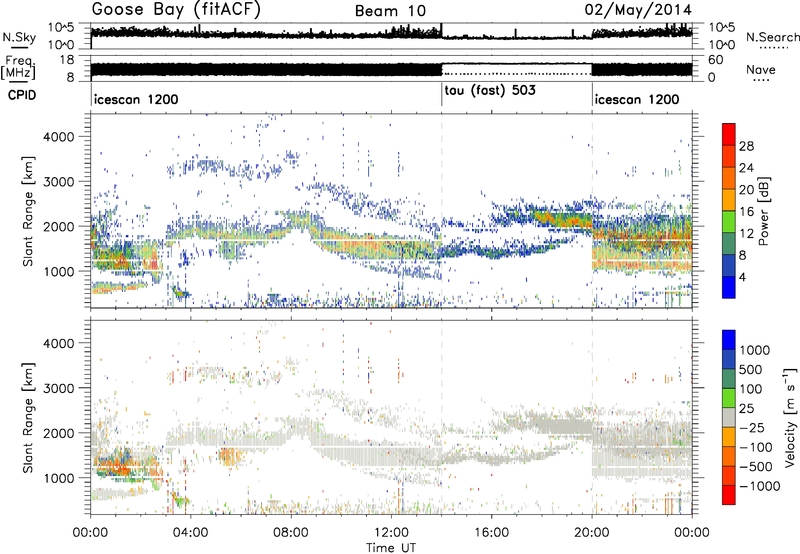The height and width of the screenshot is (554, 800).
Task: Click the 'Nave' legend label
Action: point(761,69)
